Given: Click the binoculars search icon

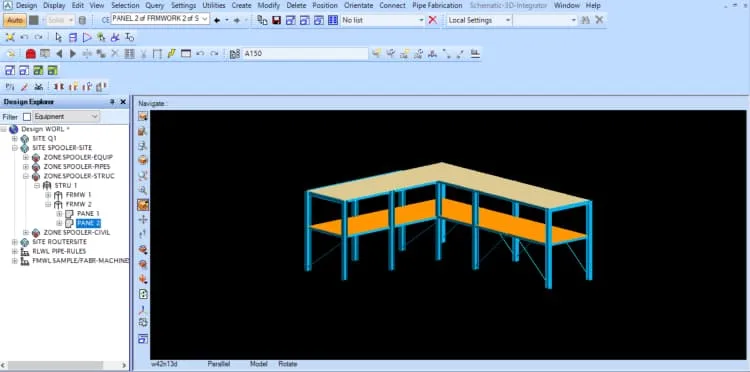Looking at the screenshot, I should 585,20.
